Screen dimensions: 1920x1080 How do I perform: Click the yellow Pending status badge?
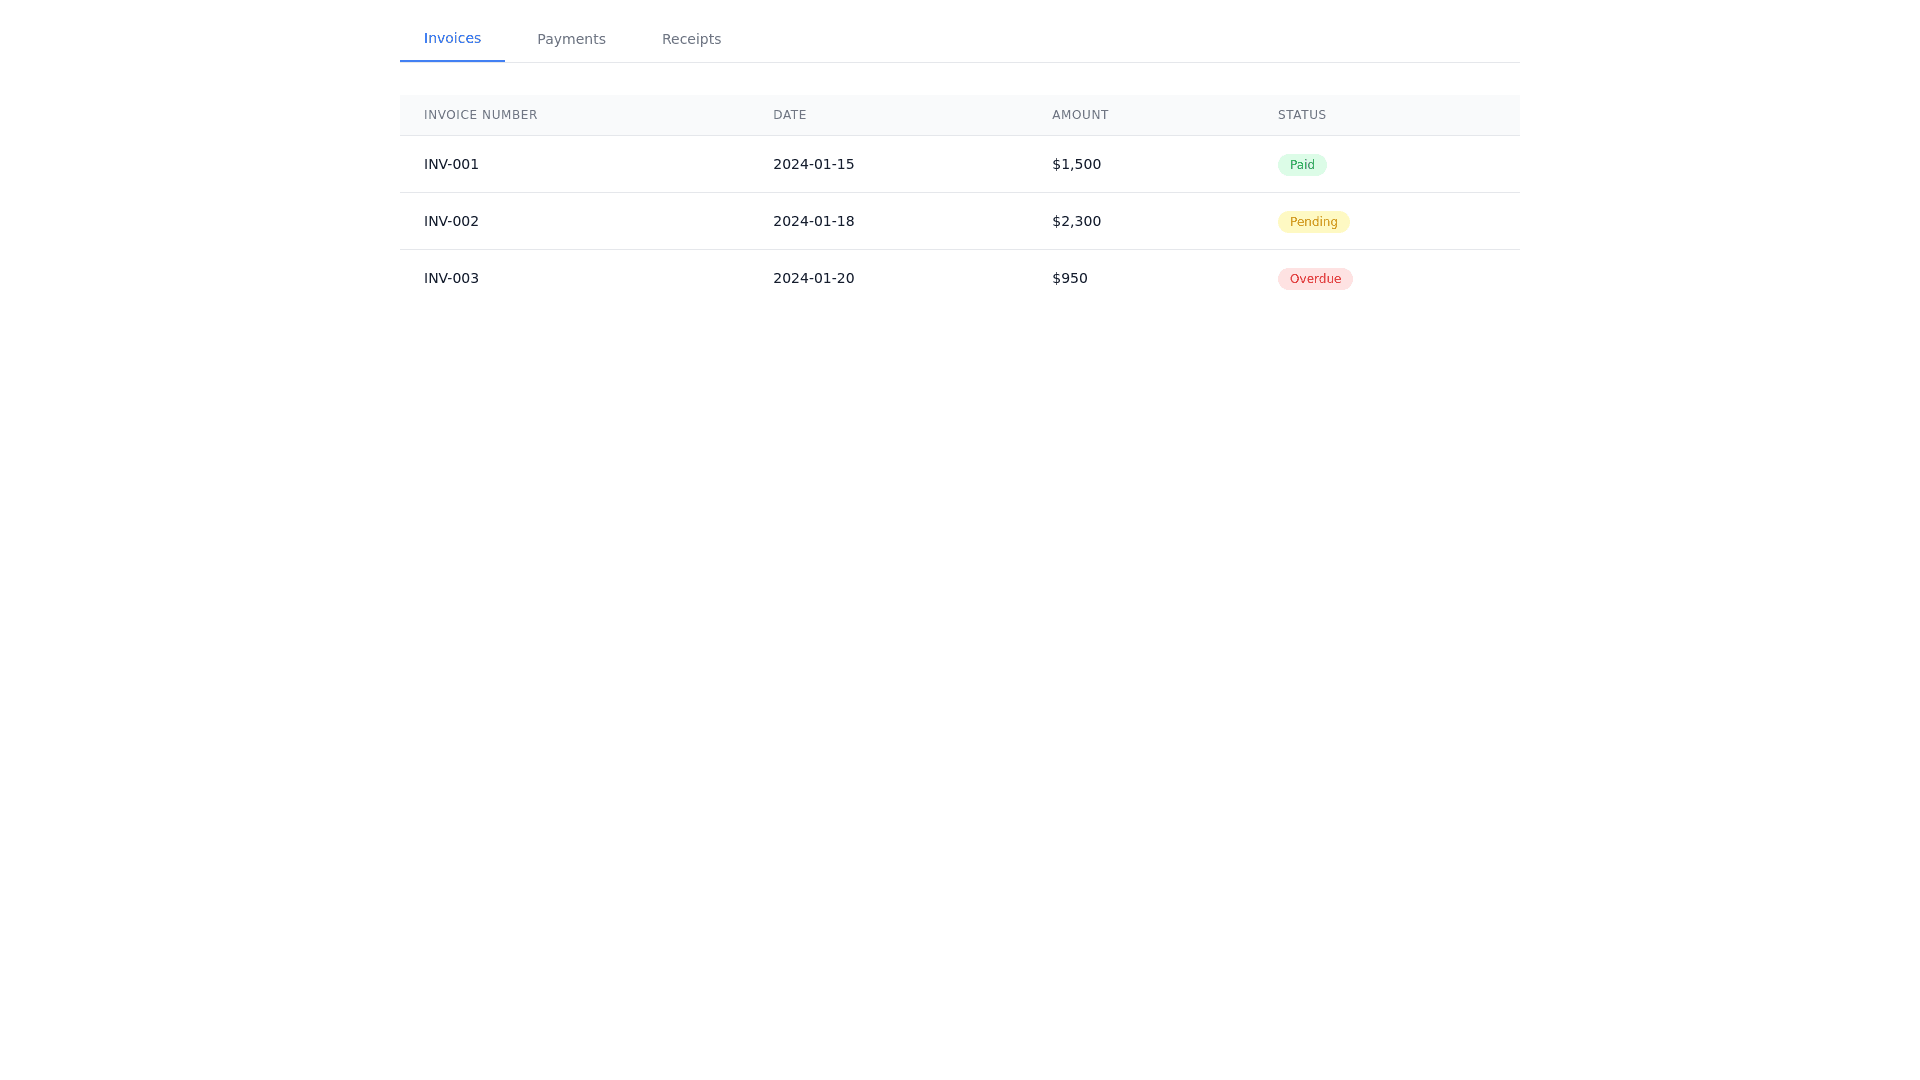click(1313, 222)
